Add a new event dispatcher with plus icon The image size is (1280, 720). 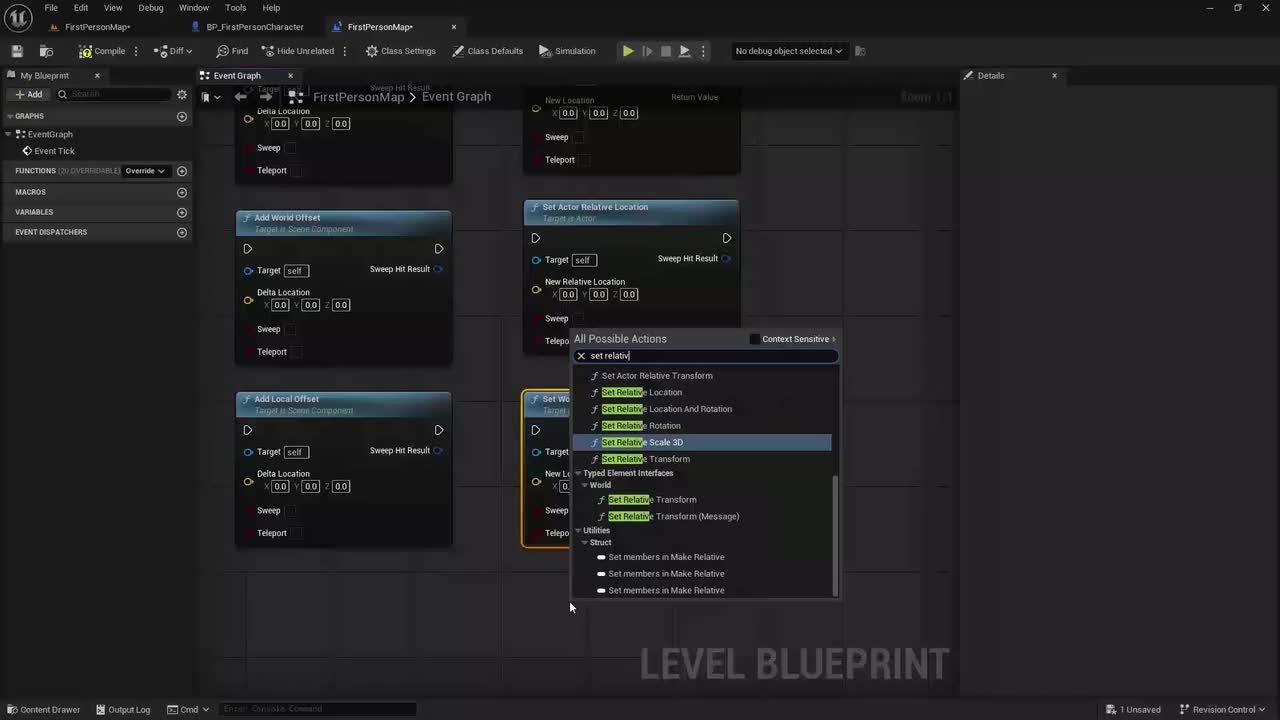[182, 233]
